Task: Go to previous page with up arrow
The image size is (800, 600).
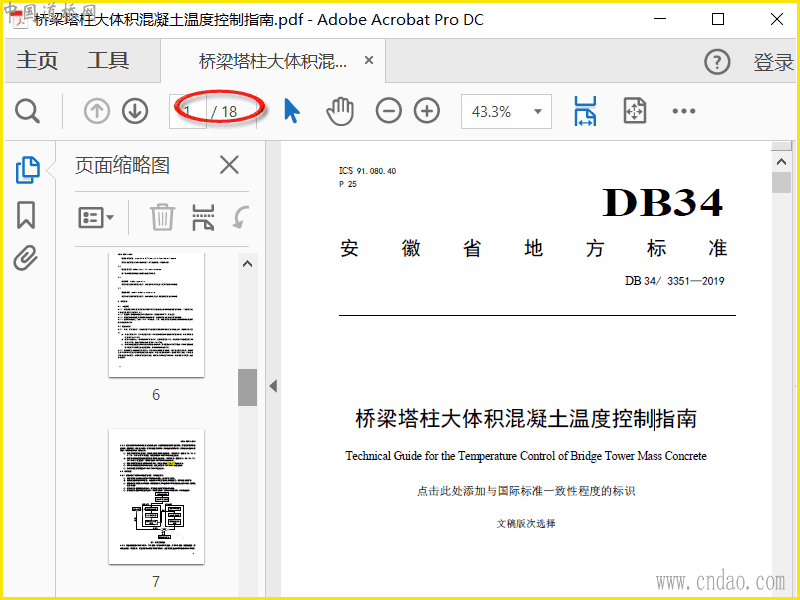Action: [97, 111]
